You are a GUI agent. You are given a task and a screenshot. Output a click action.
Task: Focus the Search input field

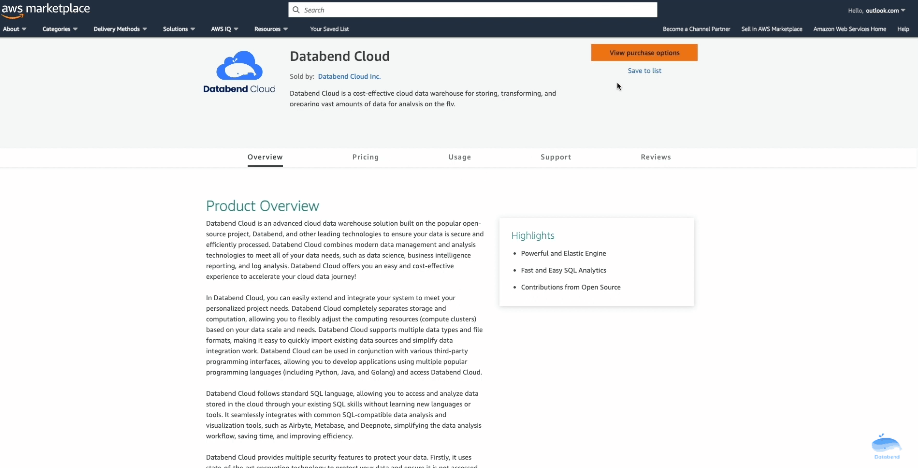coord(472,10)
